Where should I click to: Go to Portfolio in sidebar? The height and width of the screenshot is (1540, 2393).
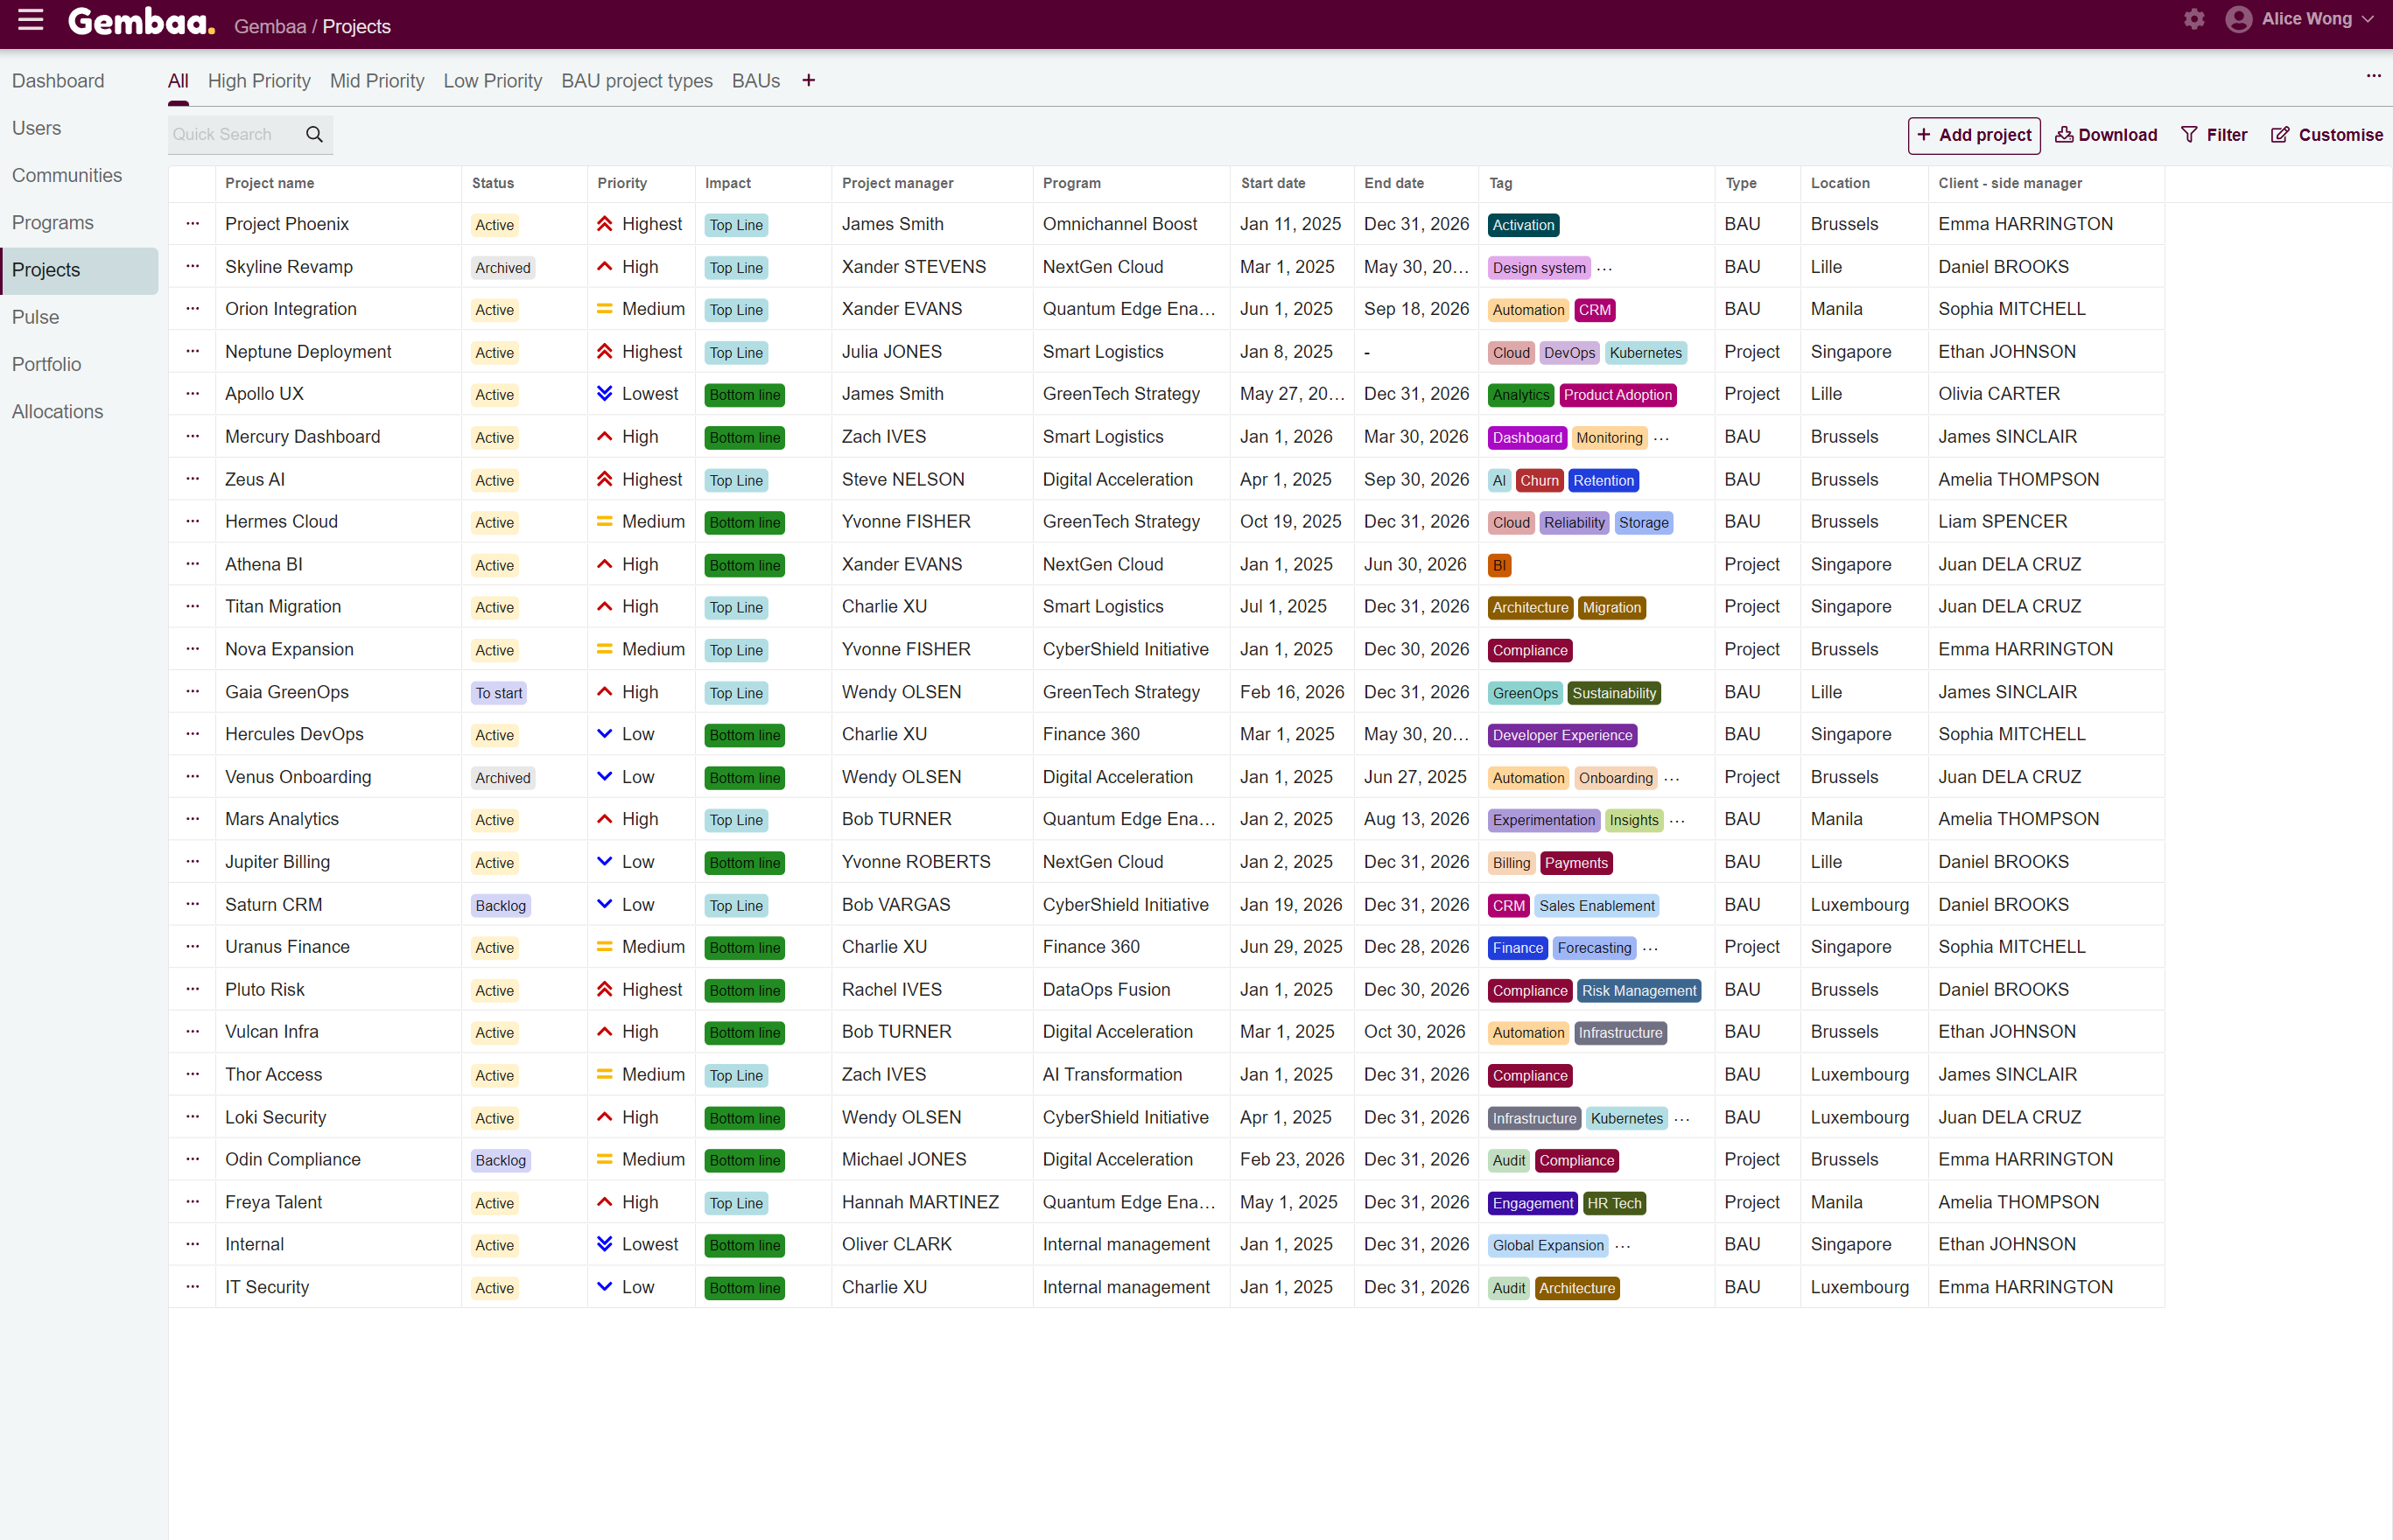pos(46,364)
